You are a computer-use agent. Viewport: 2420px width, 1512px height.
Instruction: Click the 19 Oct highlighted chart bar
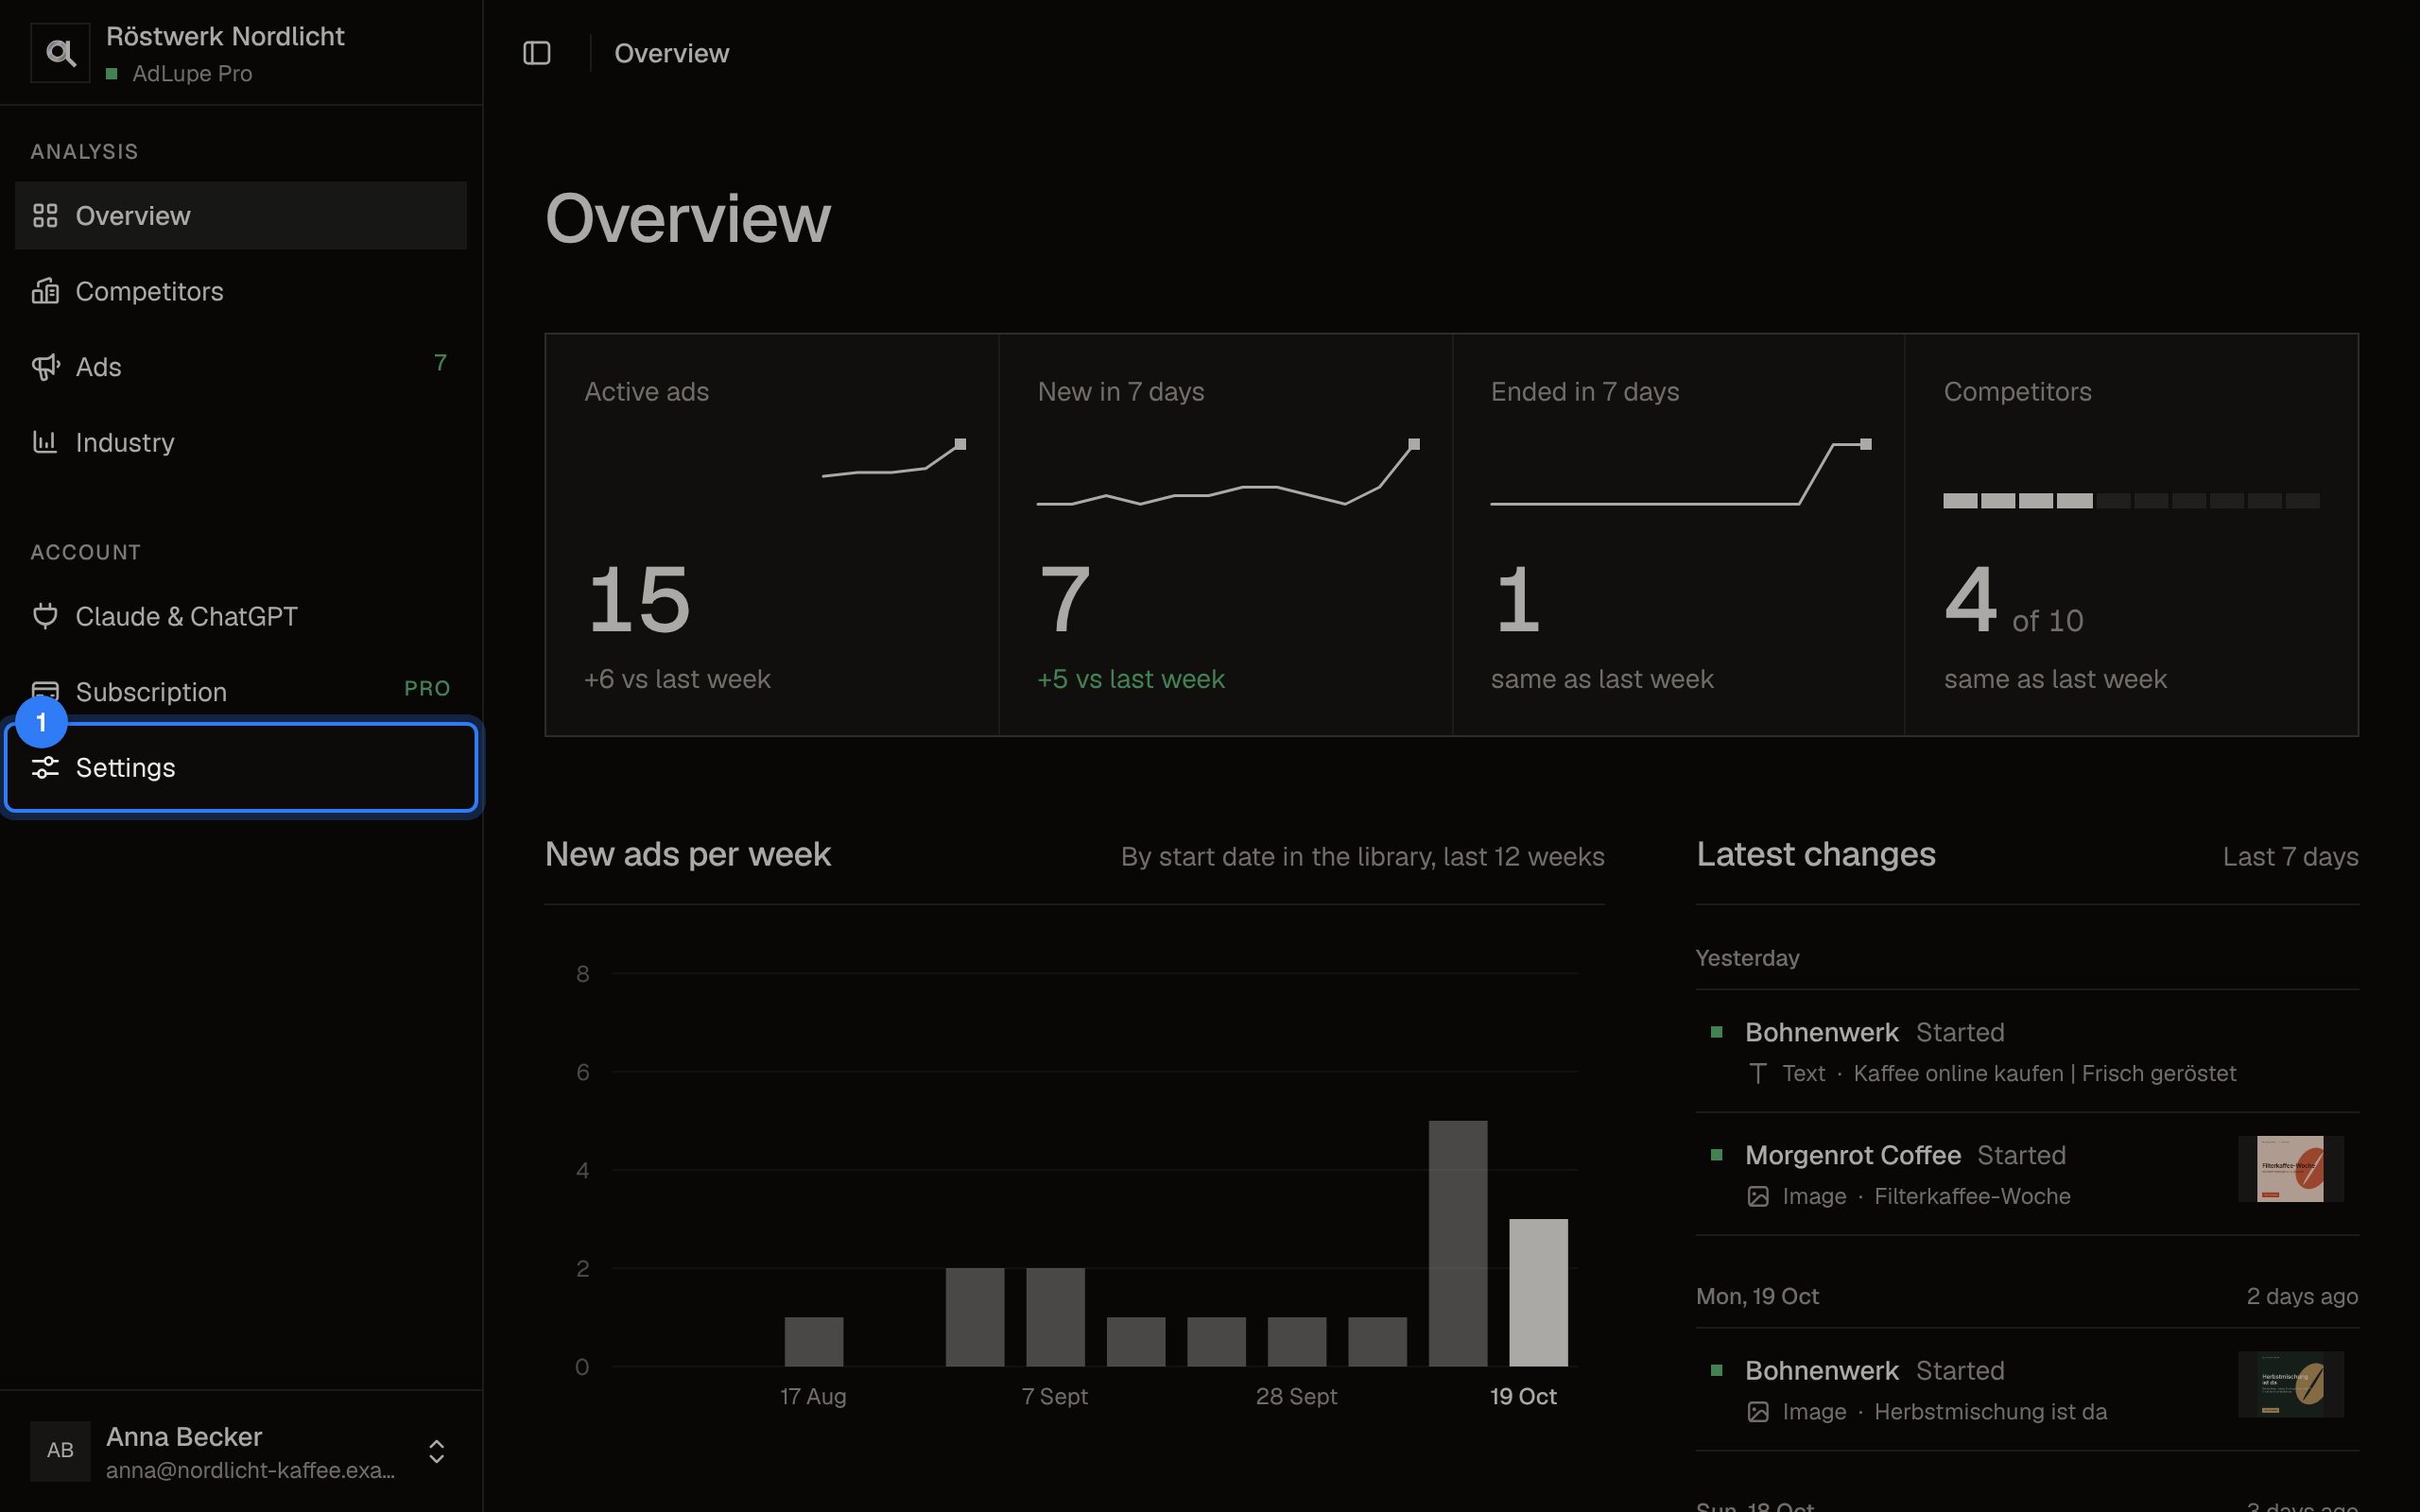click(x=1538, y=1292)
